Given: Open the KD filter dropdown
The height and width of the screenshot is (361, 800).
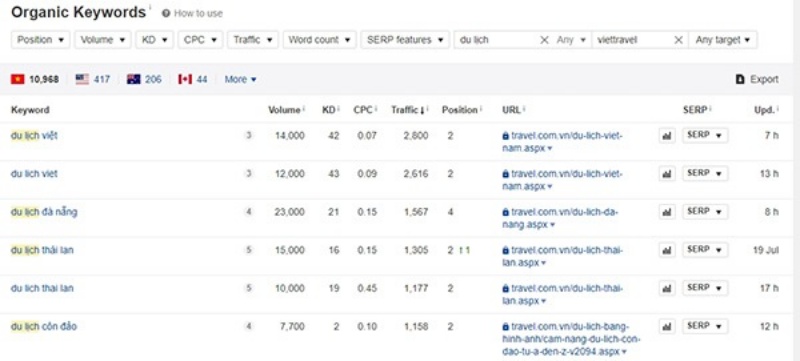Looking at the screenshot, I should click(155, 40).
